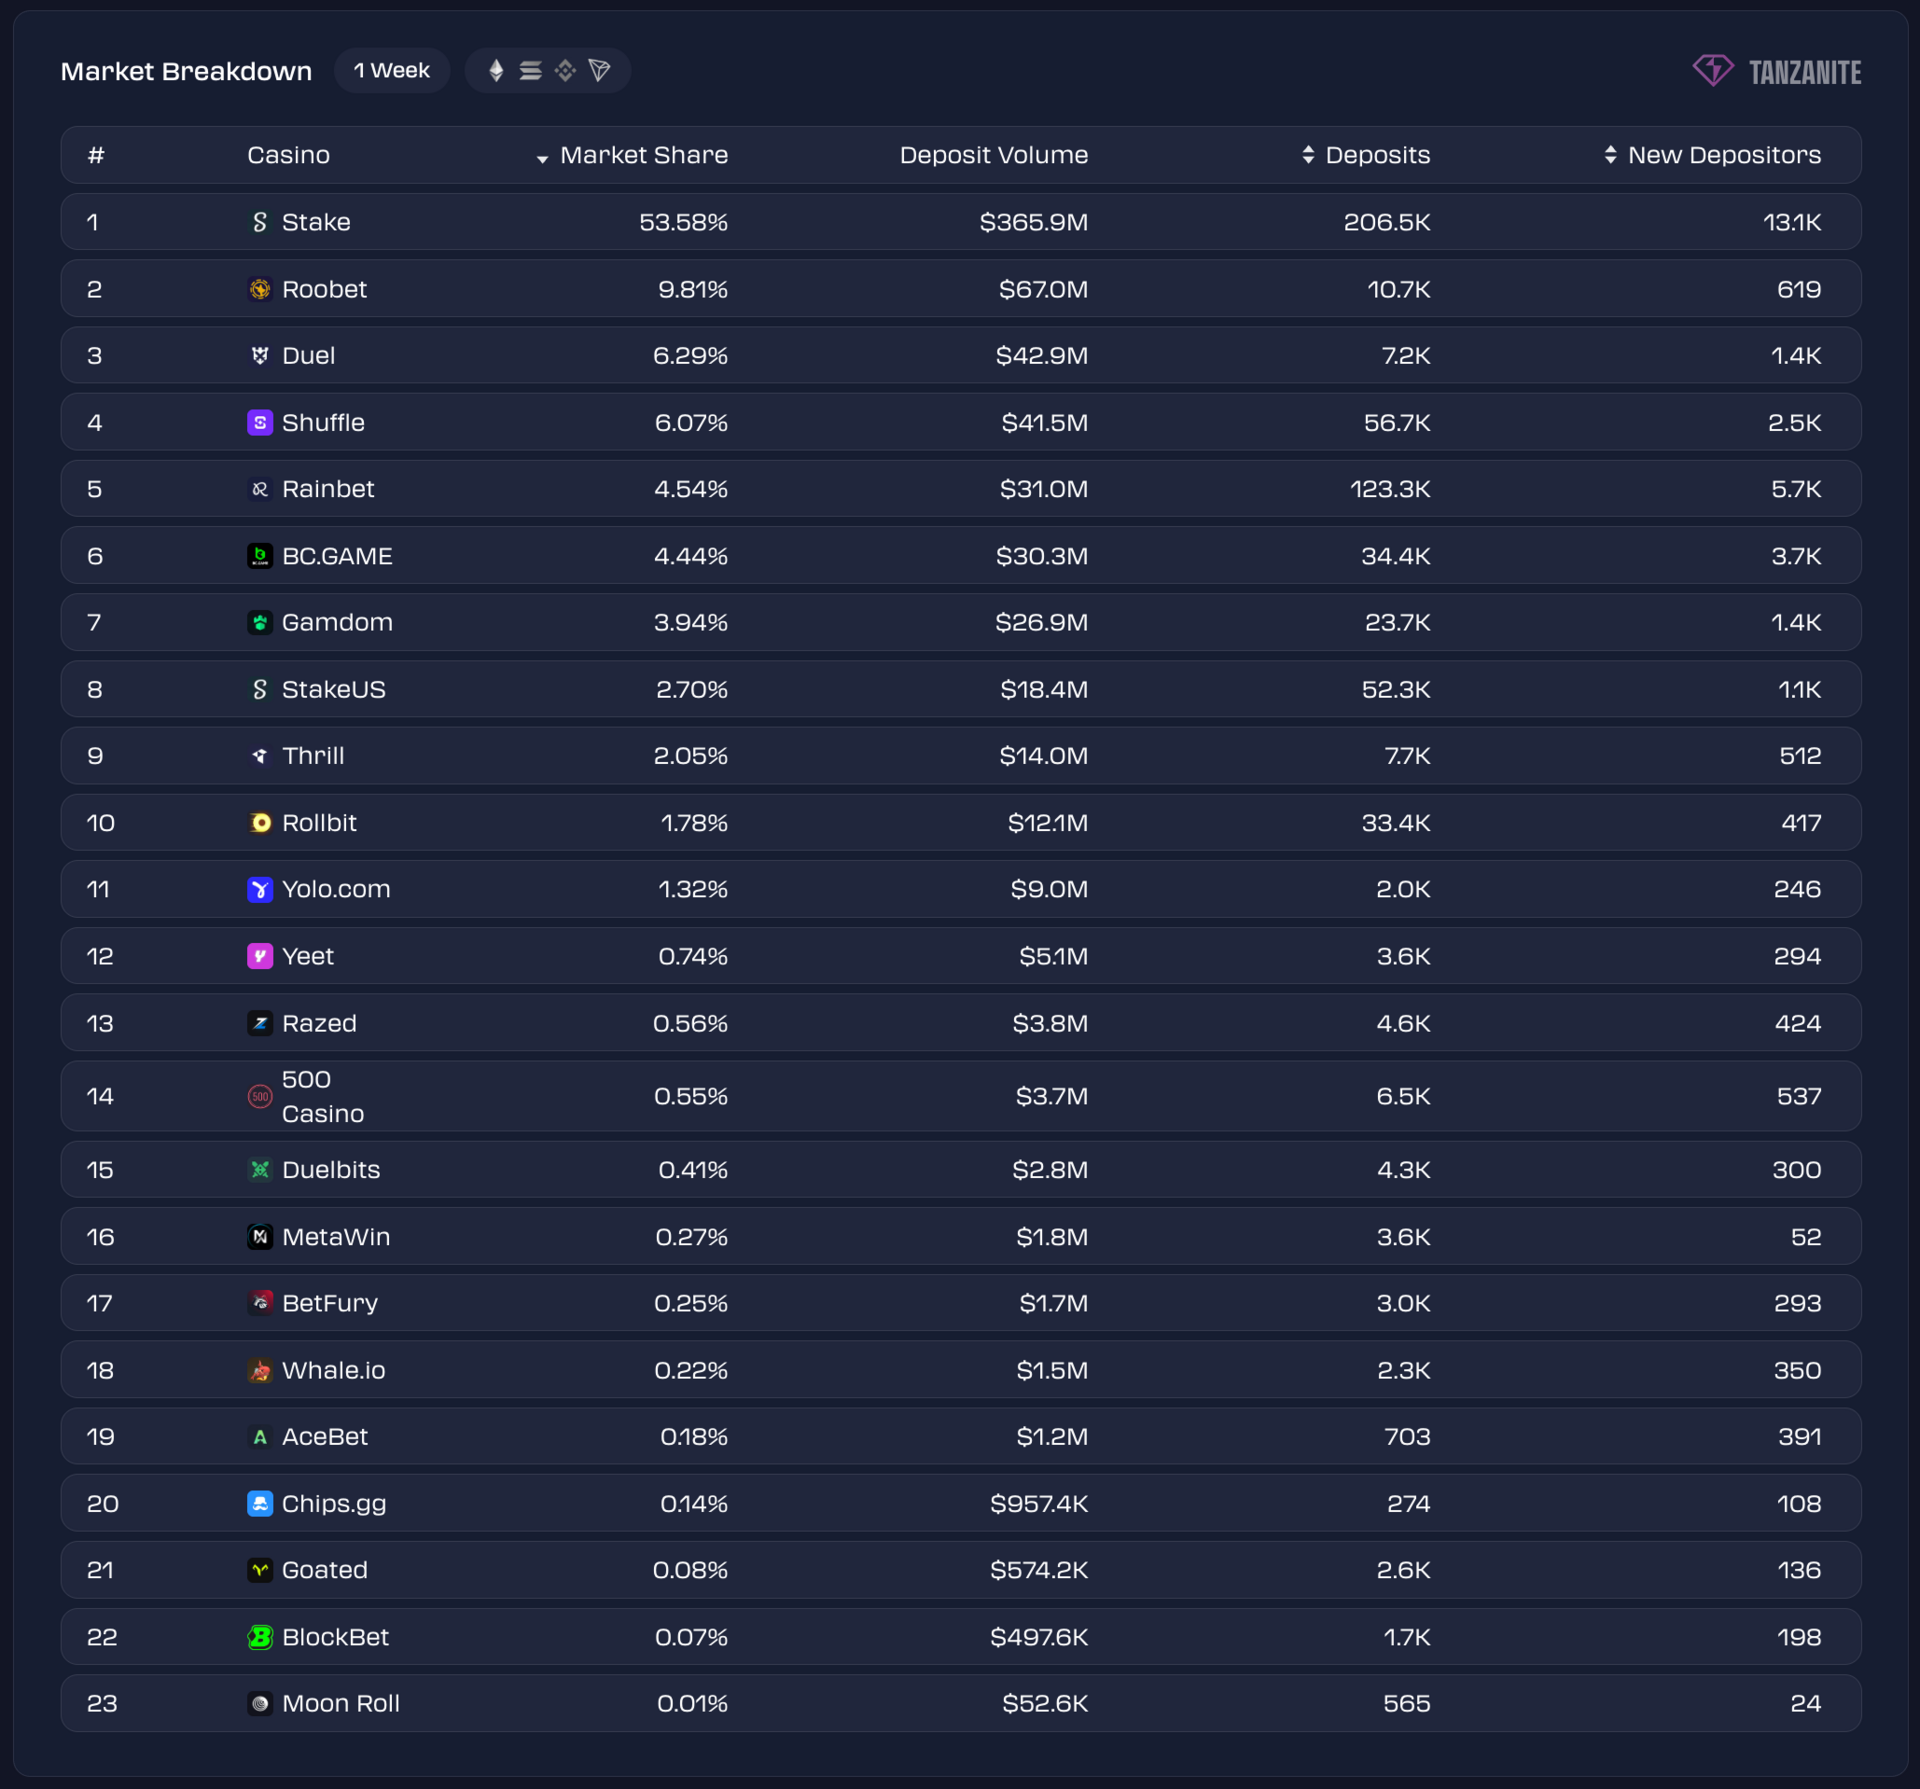Toggle the BNB chain filter icon

(565, 70)
